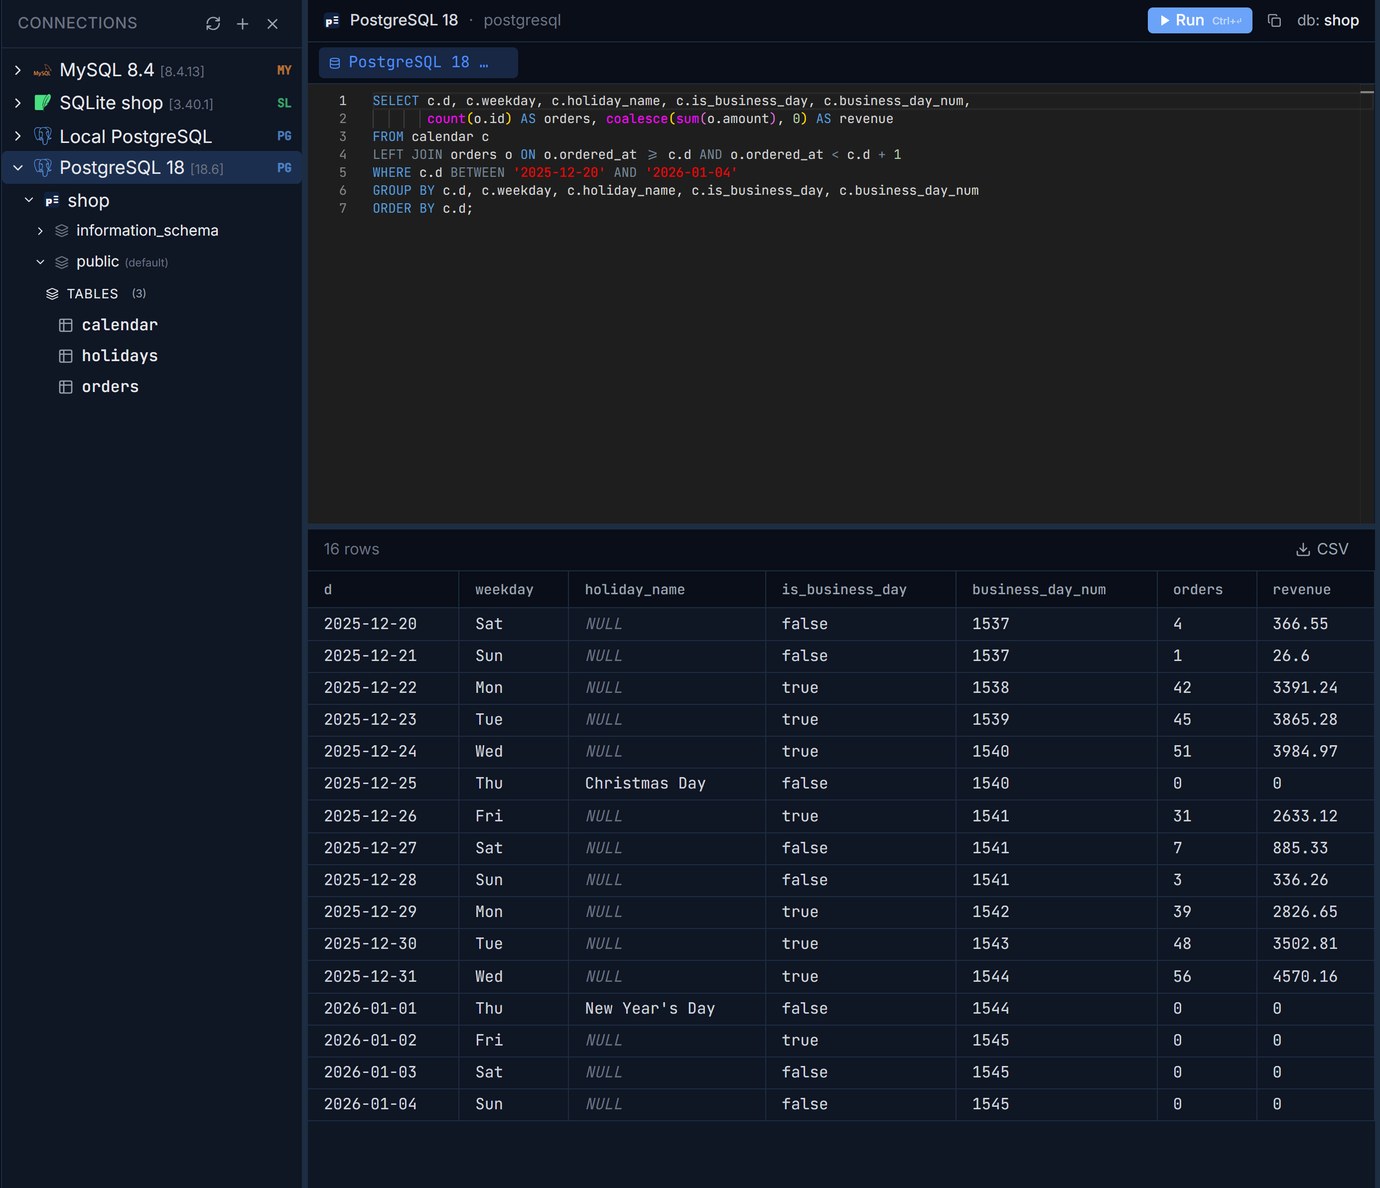Add a new connection with plus icon
1380x1188 pixels.
[x=242, y=23]
